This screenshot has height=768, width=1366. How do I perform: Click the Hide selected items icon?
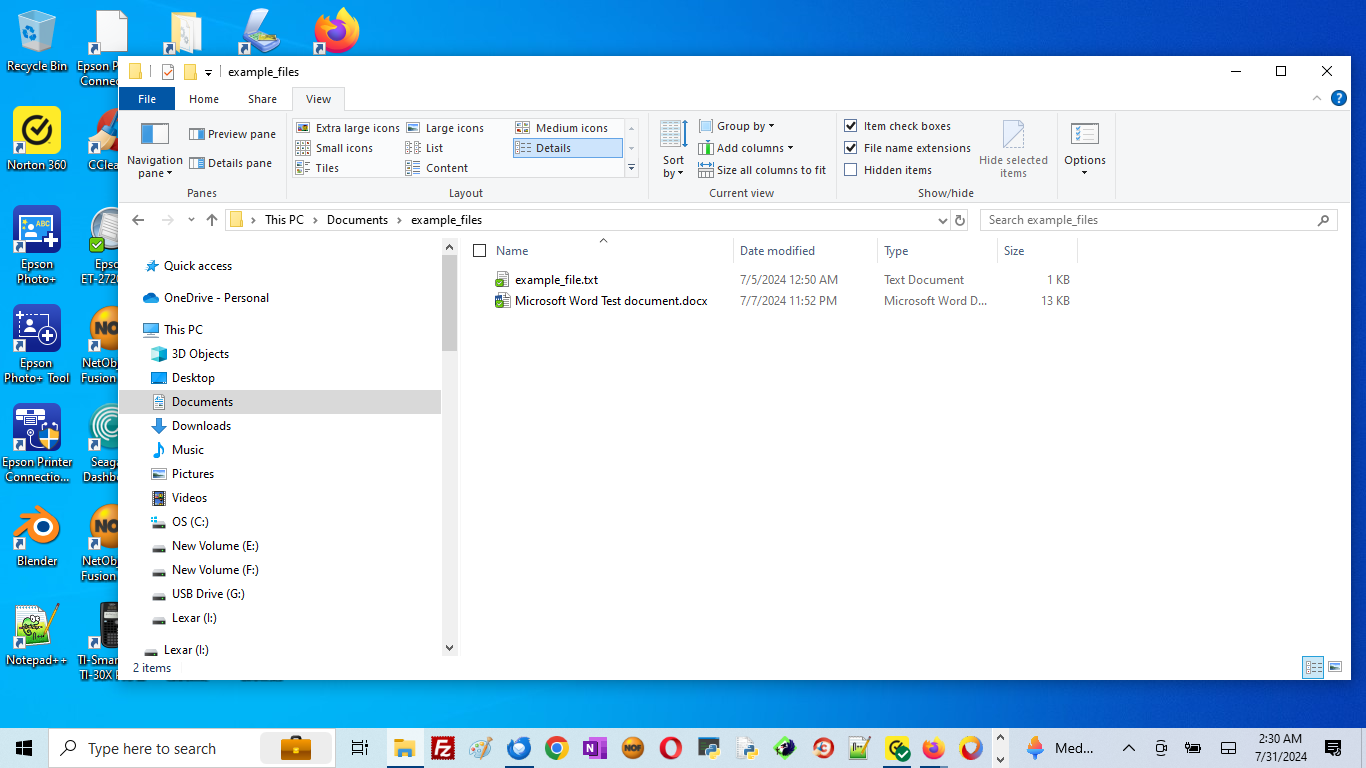[x=1013, y=136]
